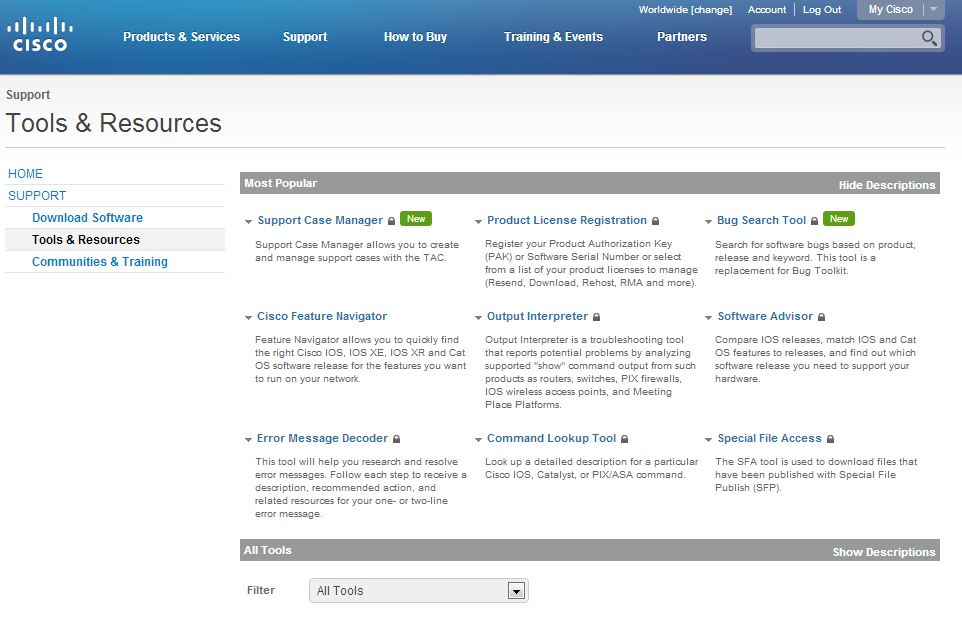Open the Account link

pos(767,10)
